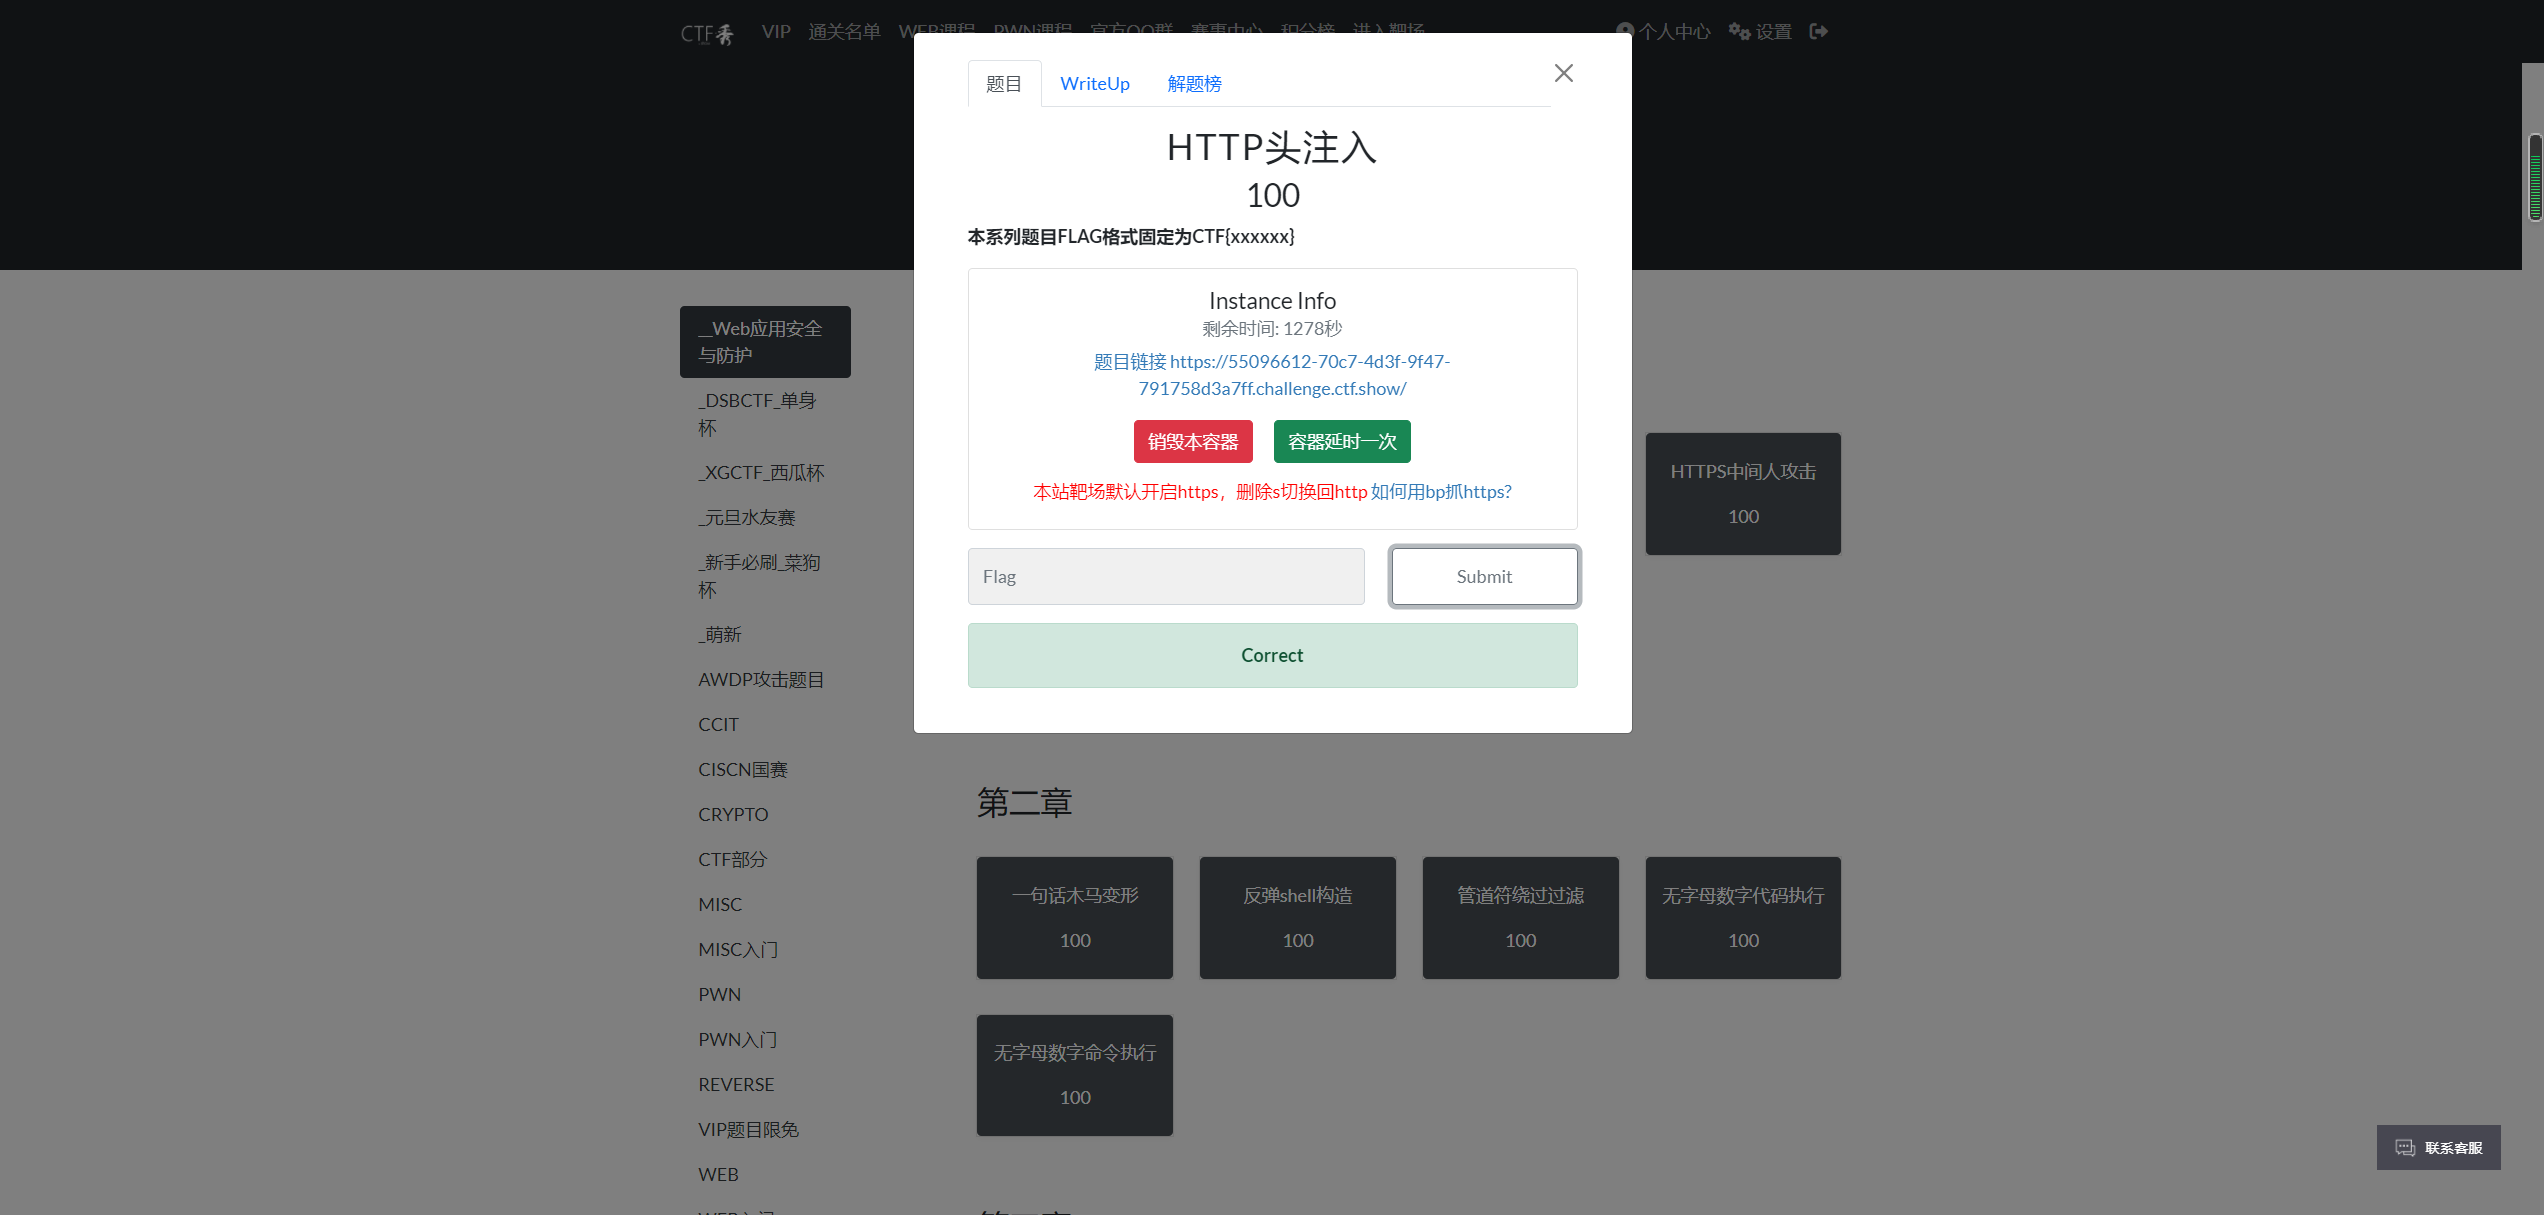Click the red 销毁本容器 button
Image resolution: width=2544 pixels, height=1215 pixels.
click(1193, 441)
